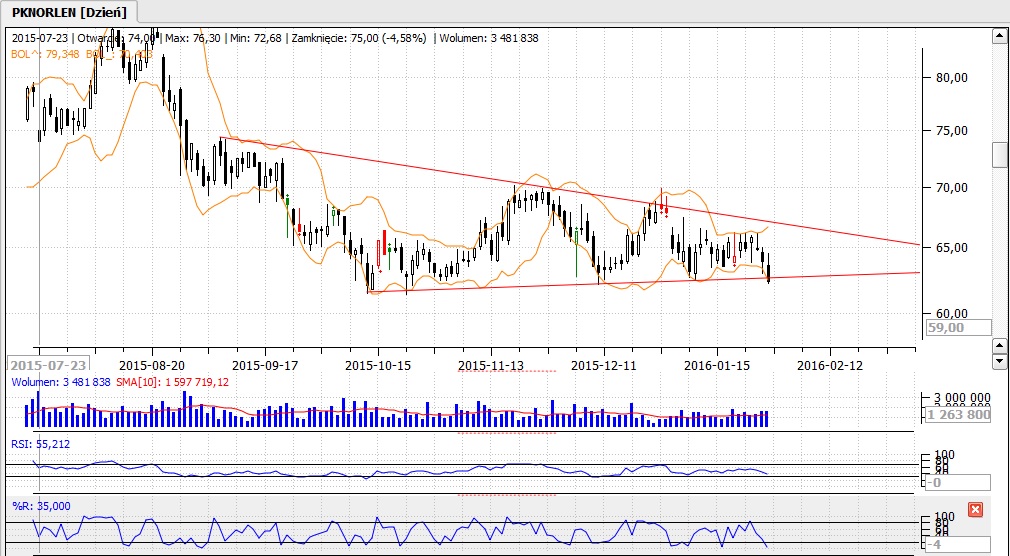Click the 2016-02-12 date on the time axis
Screen dimensions: 1010x556
click(x=830, y=365)
